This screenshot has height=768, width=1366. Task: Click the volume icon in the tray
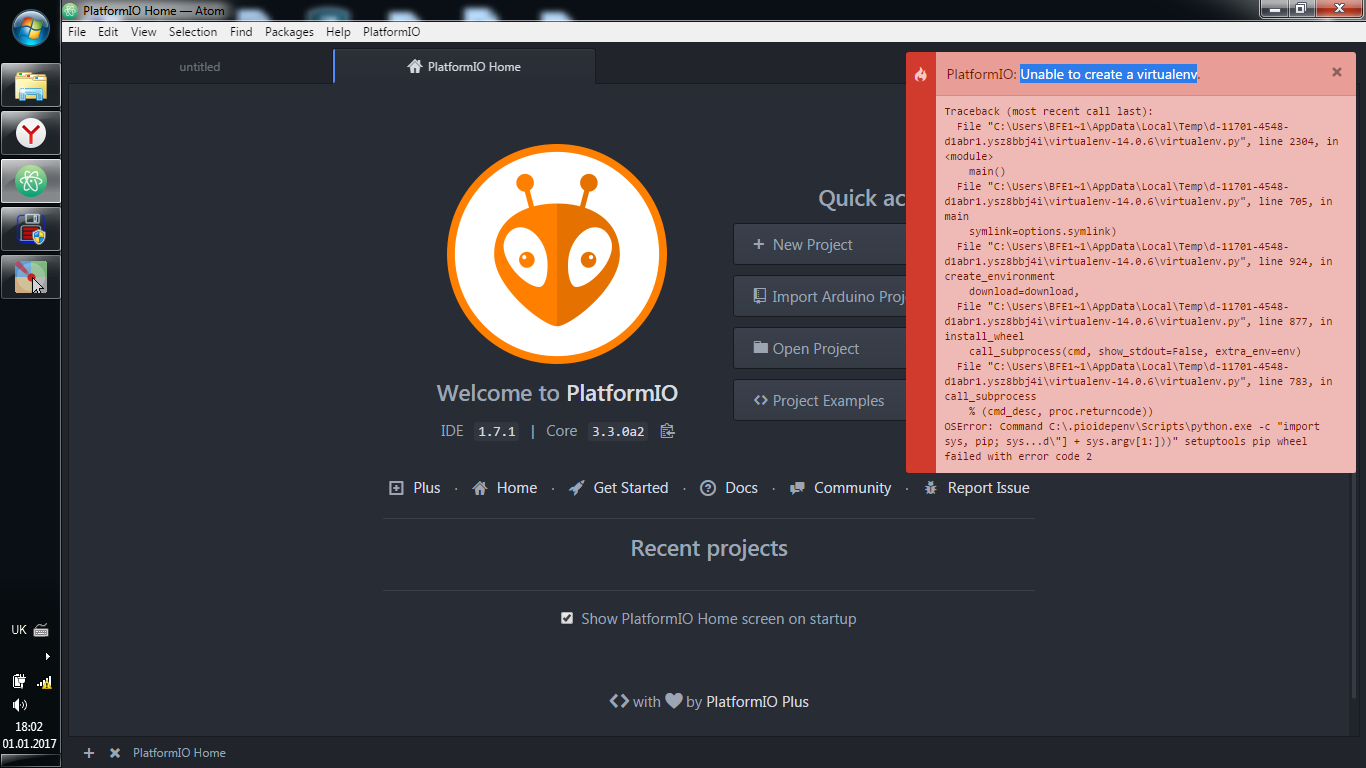(18, 705)
